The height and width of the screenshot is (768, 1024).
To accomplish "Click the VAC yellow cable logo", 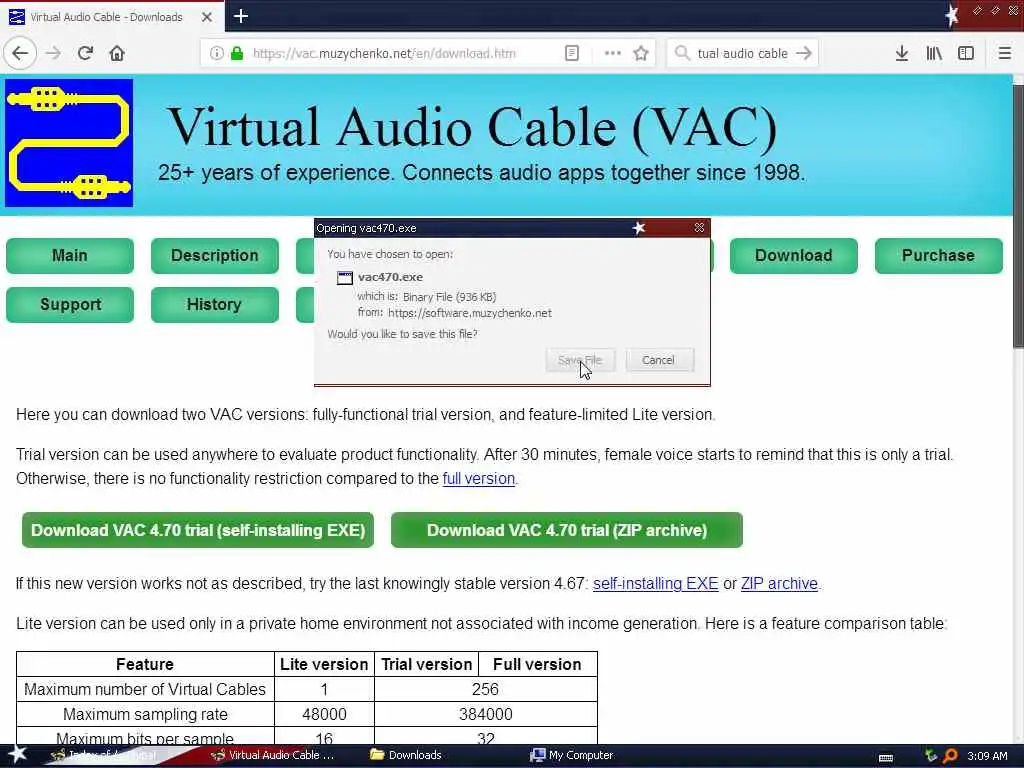I will point(69,143).
